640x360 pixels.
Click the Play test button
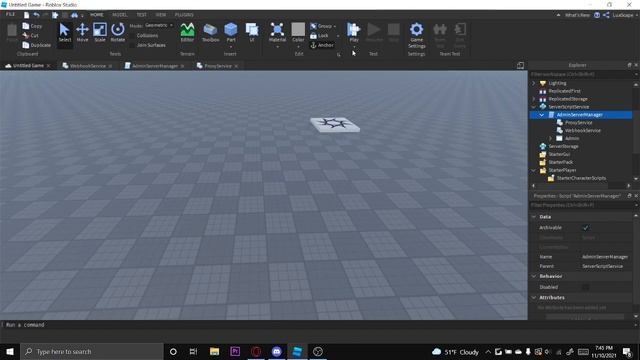[353, 32]
